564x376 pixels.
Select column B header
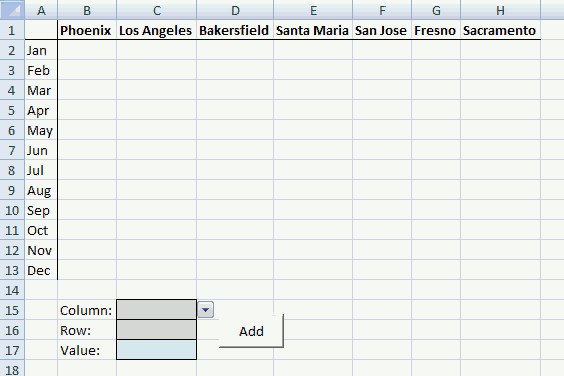pos(87,10)
